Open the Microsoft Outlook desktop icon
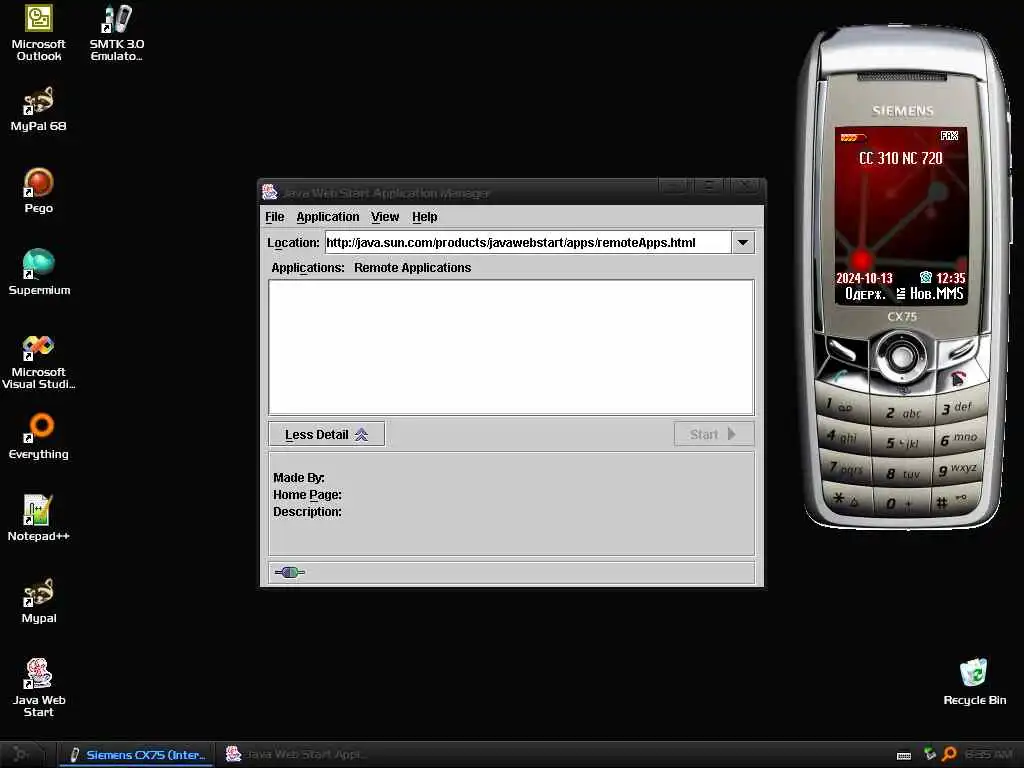This screenshot has width=1024, height=768. click(39, 33)
